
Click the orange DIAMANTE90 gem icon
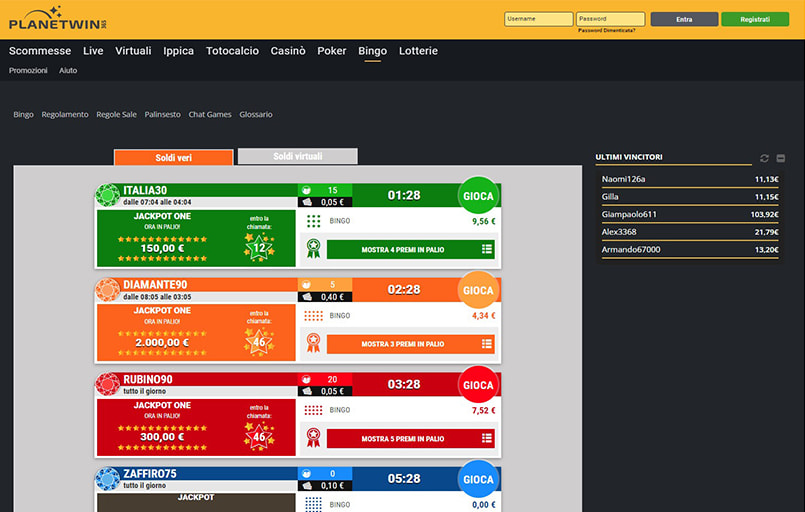point(107,290)
